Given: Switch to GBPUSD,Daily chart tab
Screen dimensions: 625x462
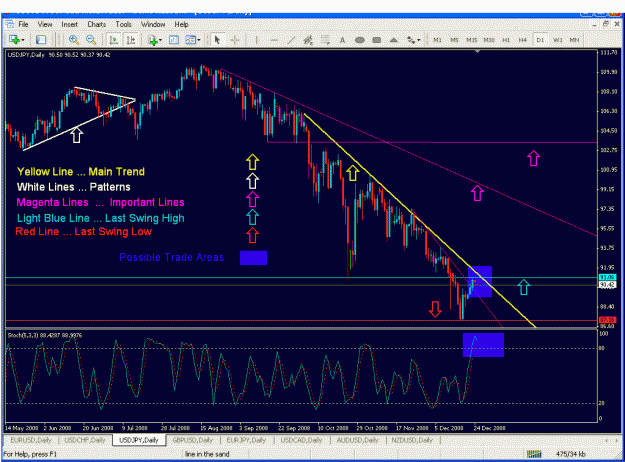Looking at the screenshot, I should tap(193, 440).
